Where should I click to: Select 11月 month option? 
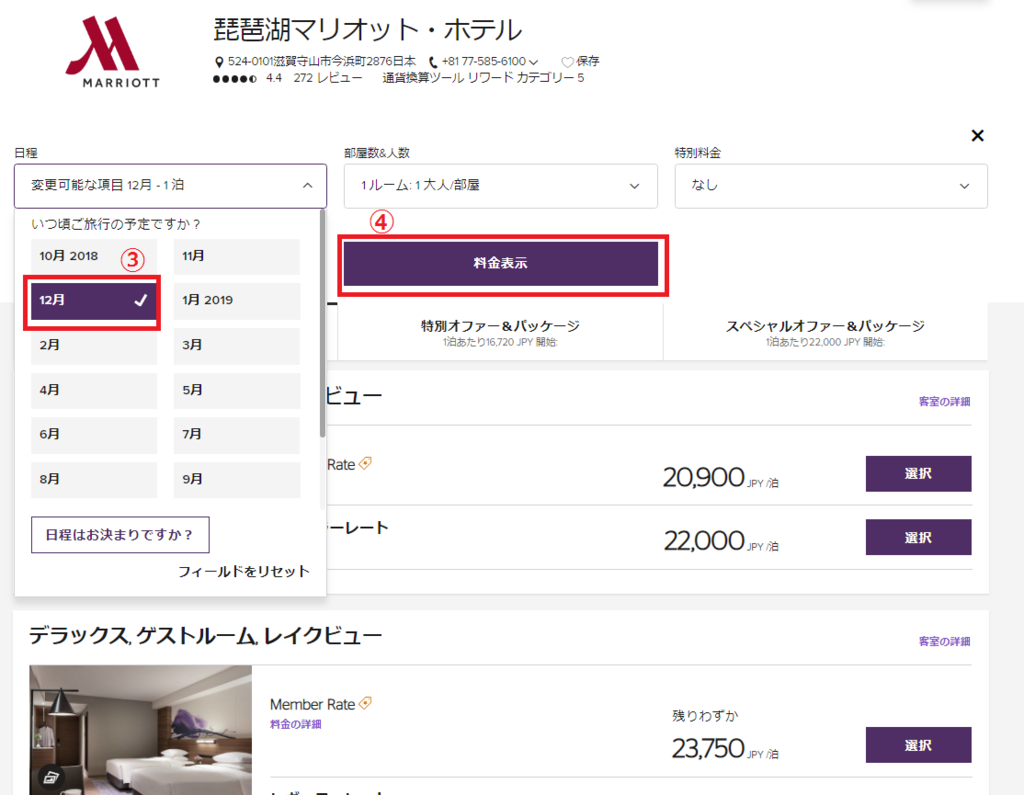click(236, 256)
